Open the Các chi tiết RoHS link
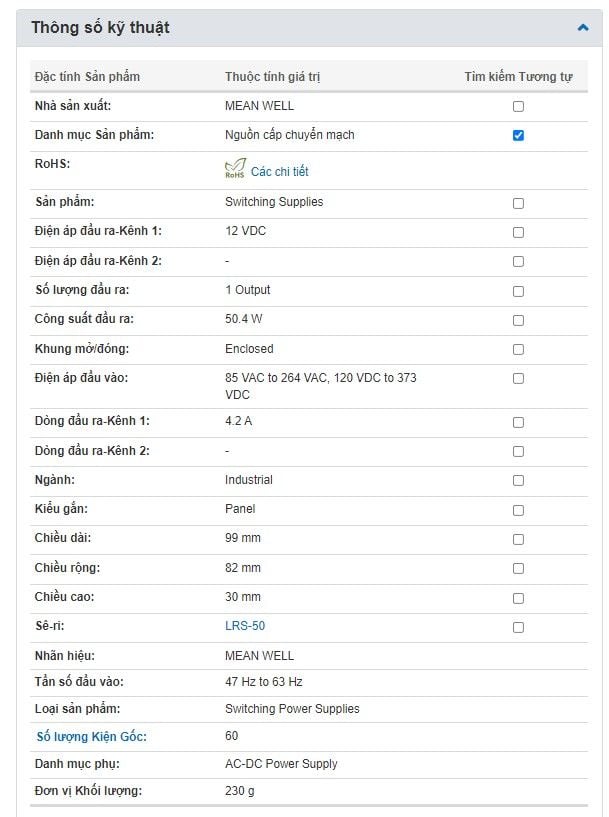Image resolution: width=609 pixels, height=817 pixels. tap(279, 172)
